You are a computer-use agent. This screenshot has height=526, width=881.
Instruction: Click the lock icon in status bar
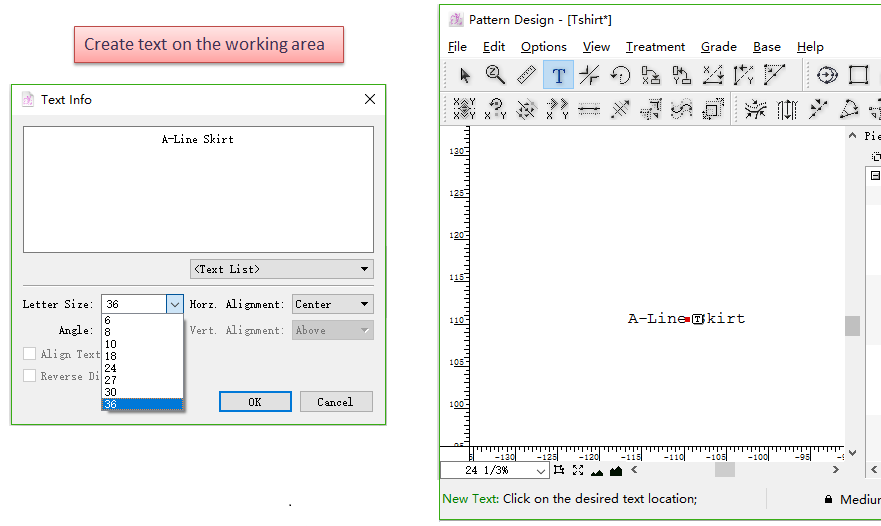coord(828,499)
